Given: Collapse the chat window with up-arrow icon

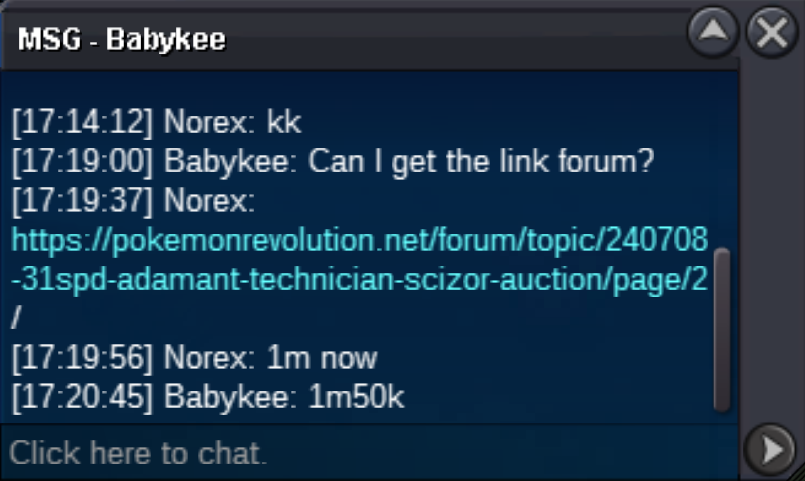Looking at the screenshot, I should click(x=713, y=32).
